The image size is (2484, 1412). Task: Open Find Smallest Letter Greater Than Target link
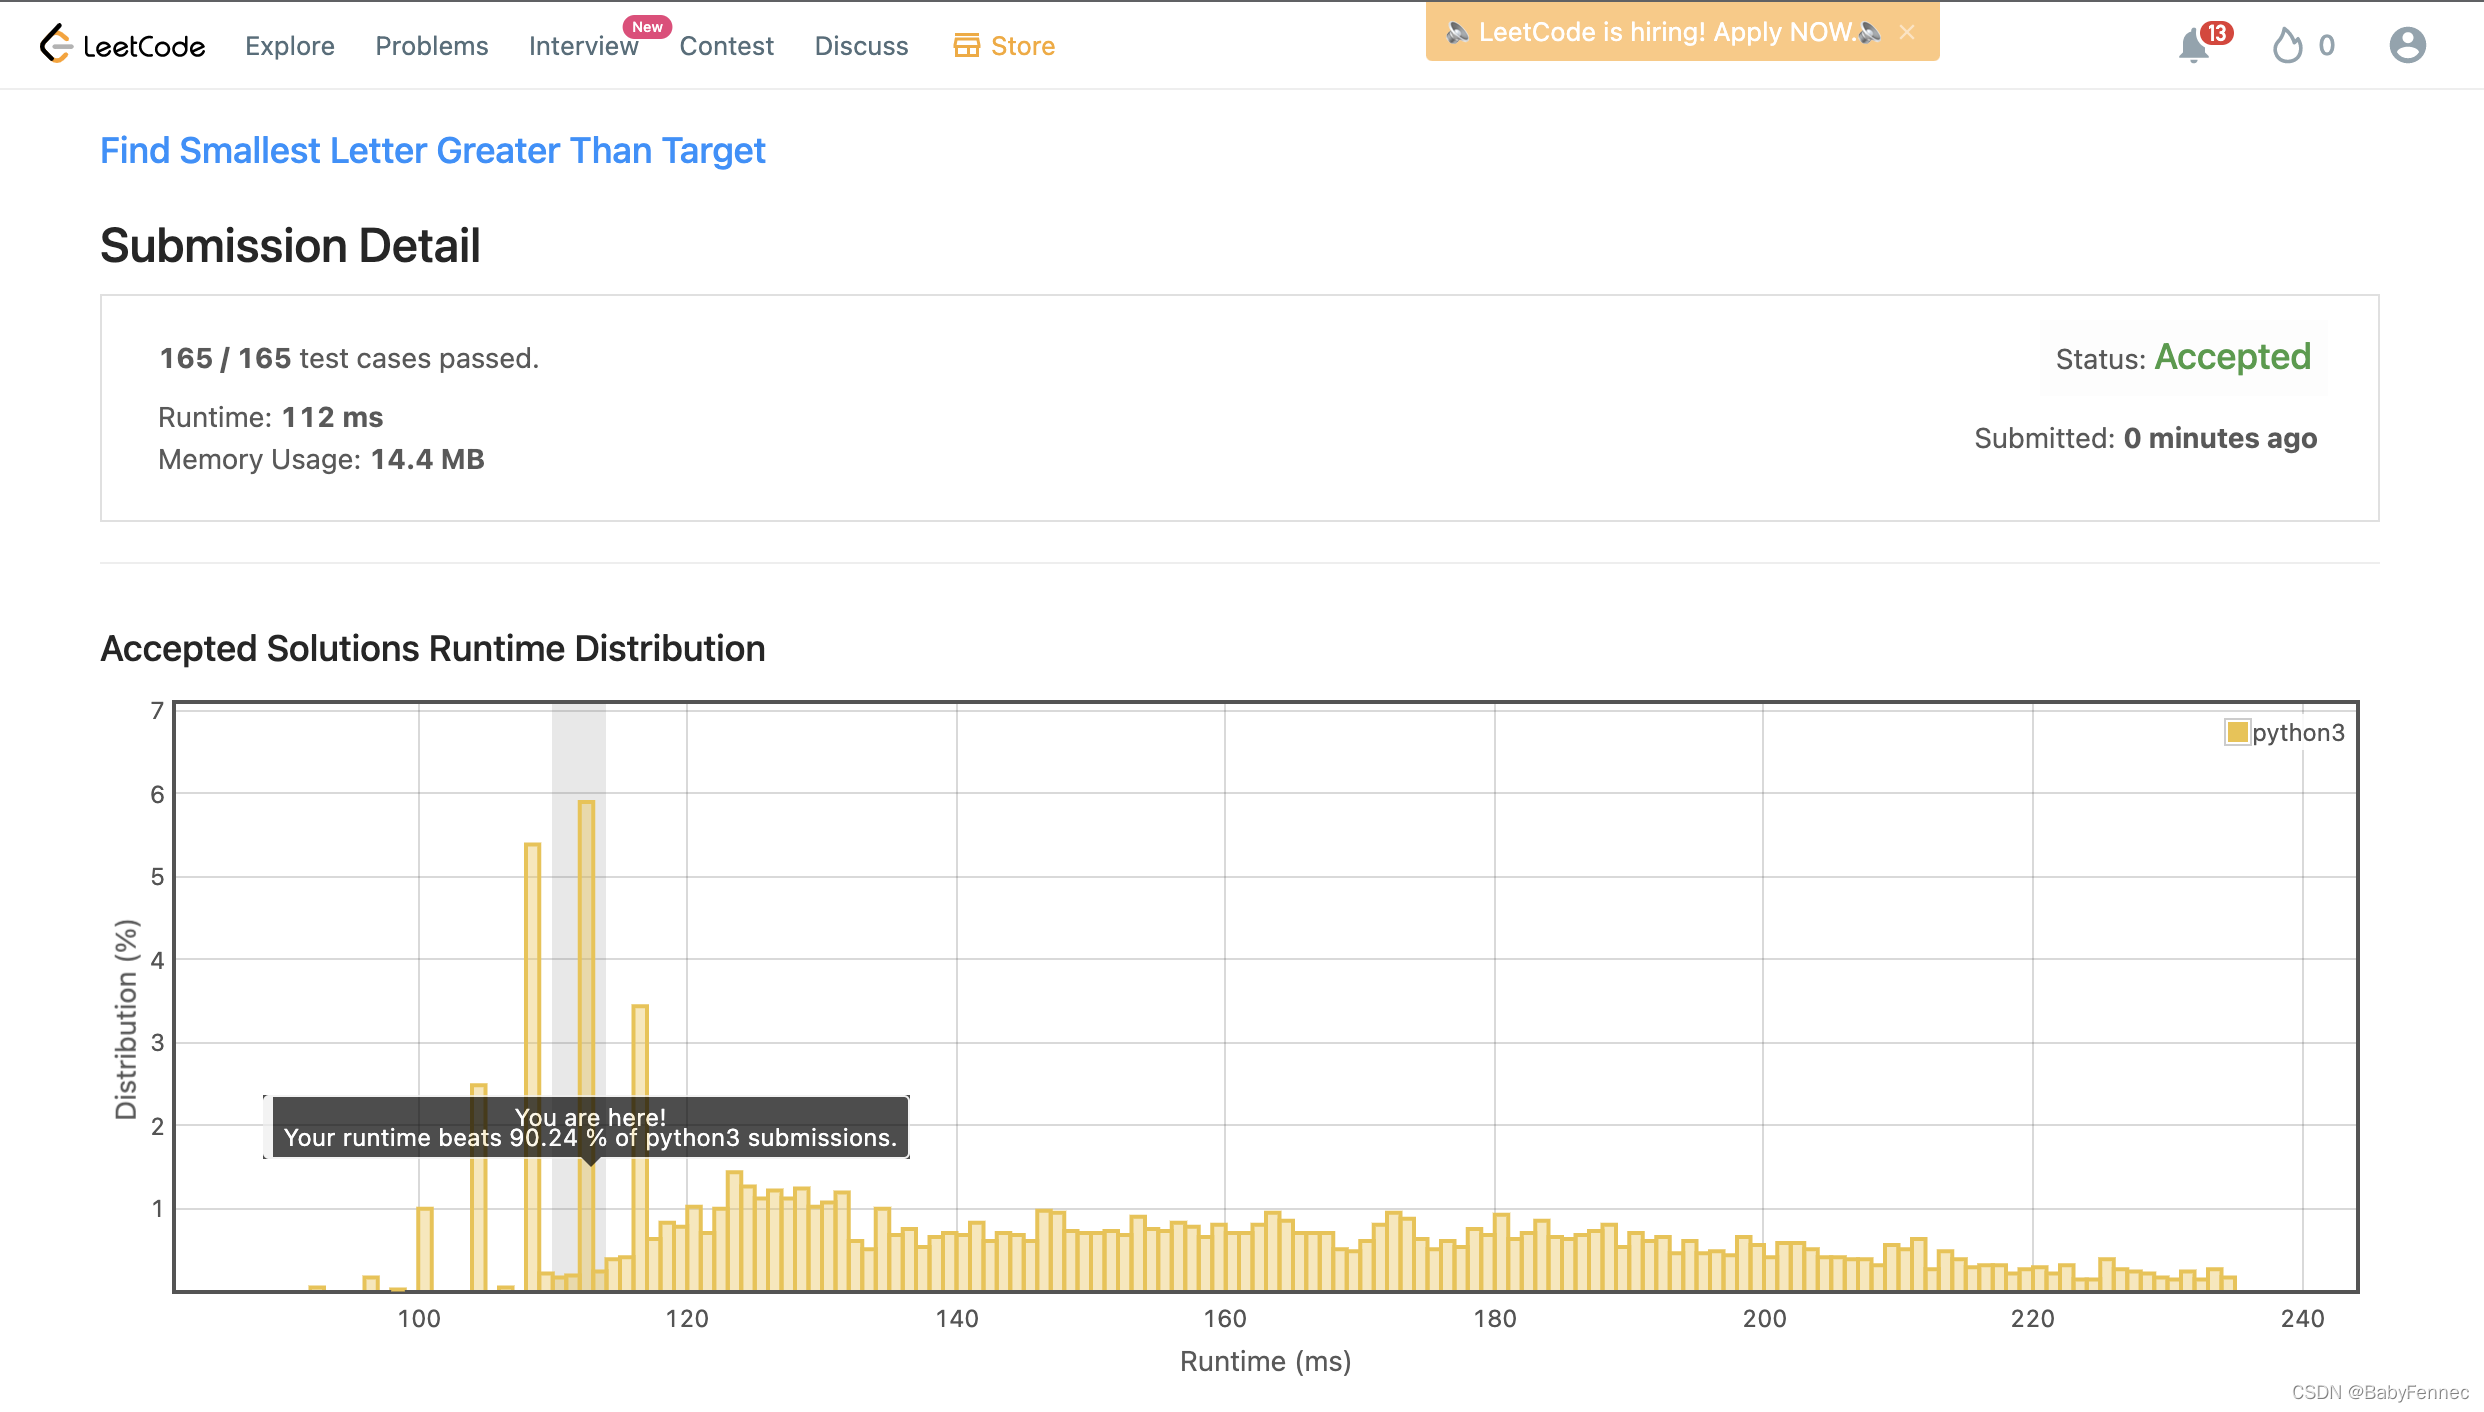432,150
